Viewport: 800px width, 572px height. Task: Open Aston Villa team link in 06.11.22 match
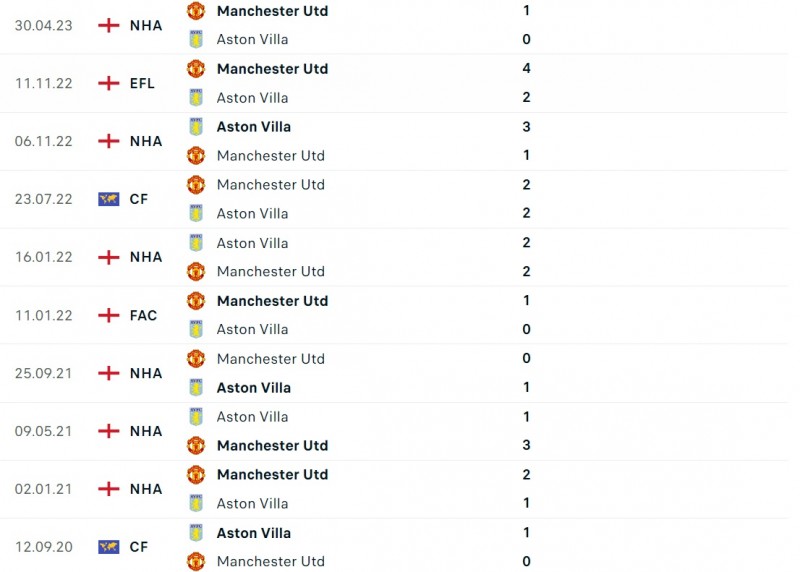(254, 127)
